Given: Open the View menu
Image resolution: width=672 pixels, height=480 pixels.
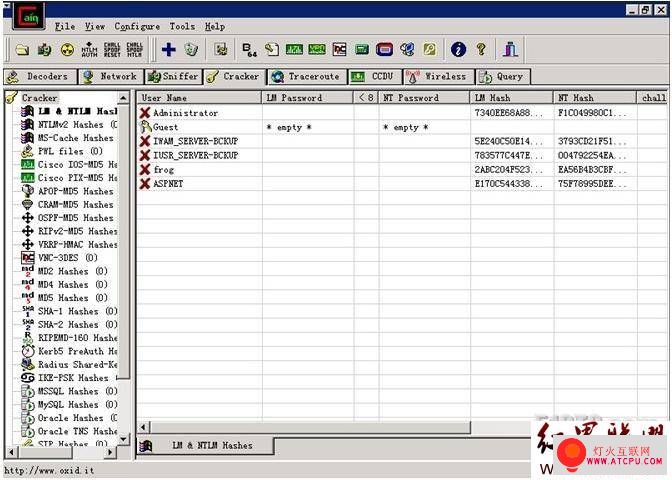Looking at the screenshot, I should click(x=95, y=27).
